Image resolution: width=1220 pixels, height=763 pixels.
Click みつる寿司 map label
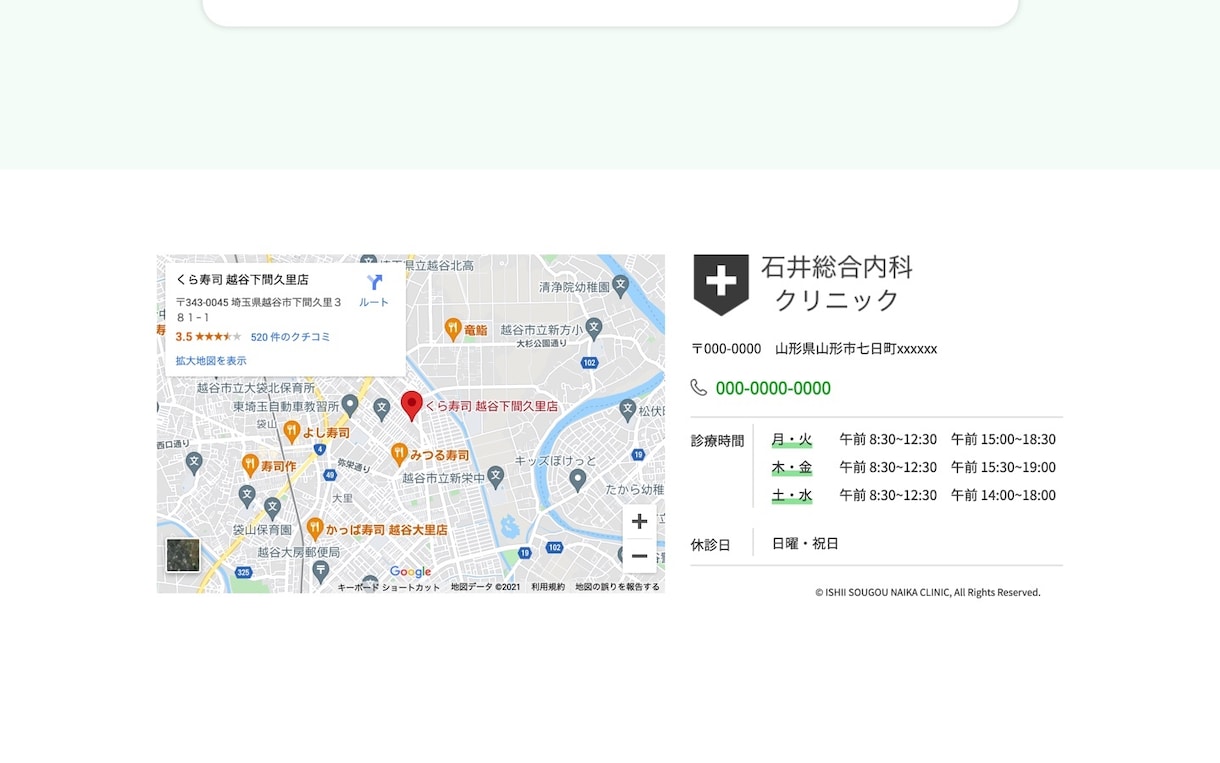click(440, 455)
